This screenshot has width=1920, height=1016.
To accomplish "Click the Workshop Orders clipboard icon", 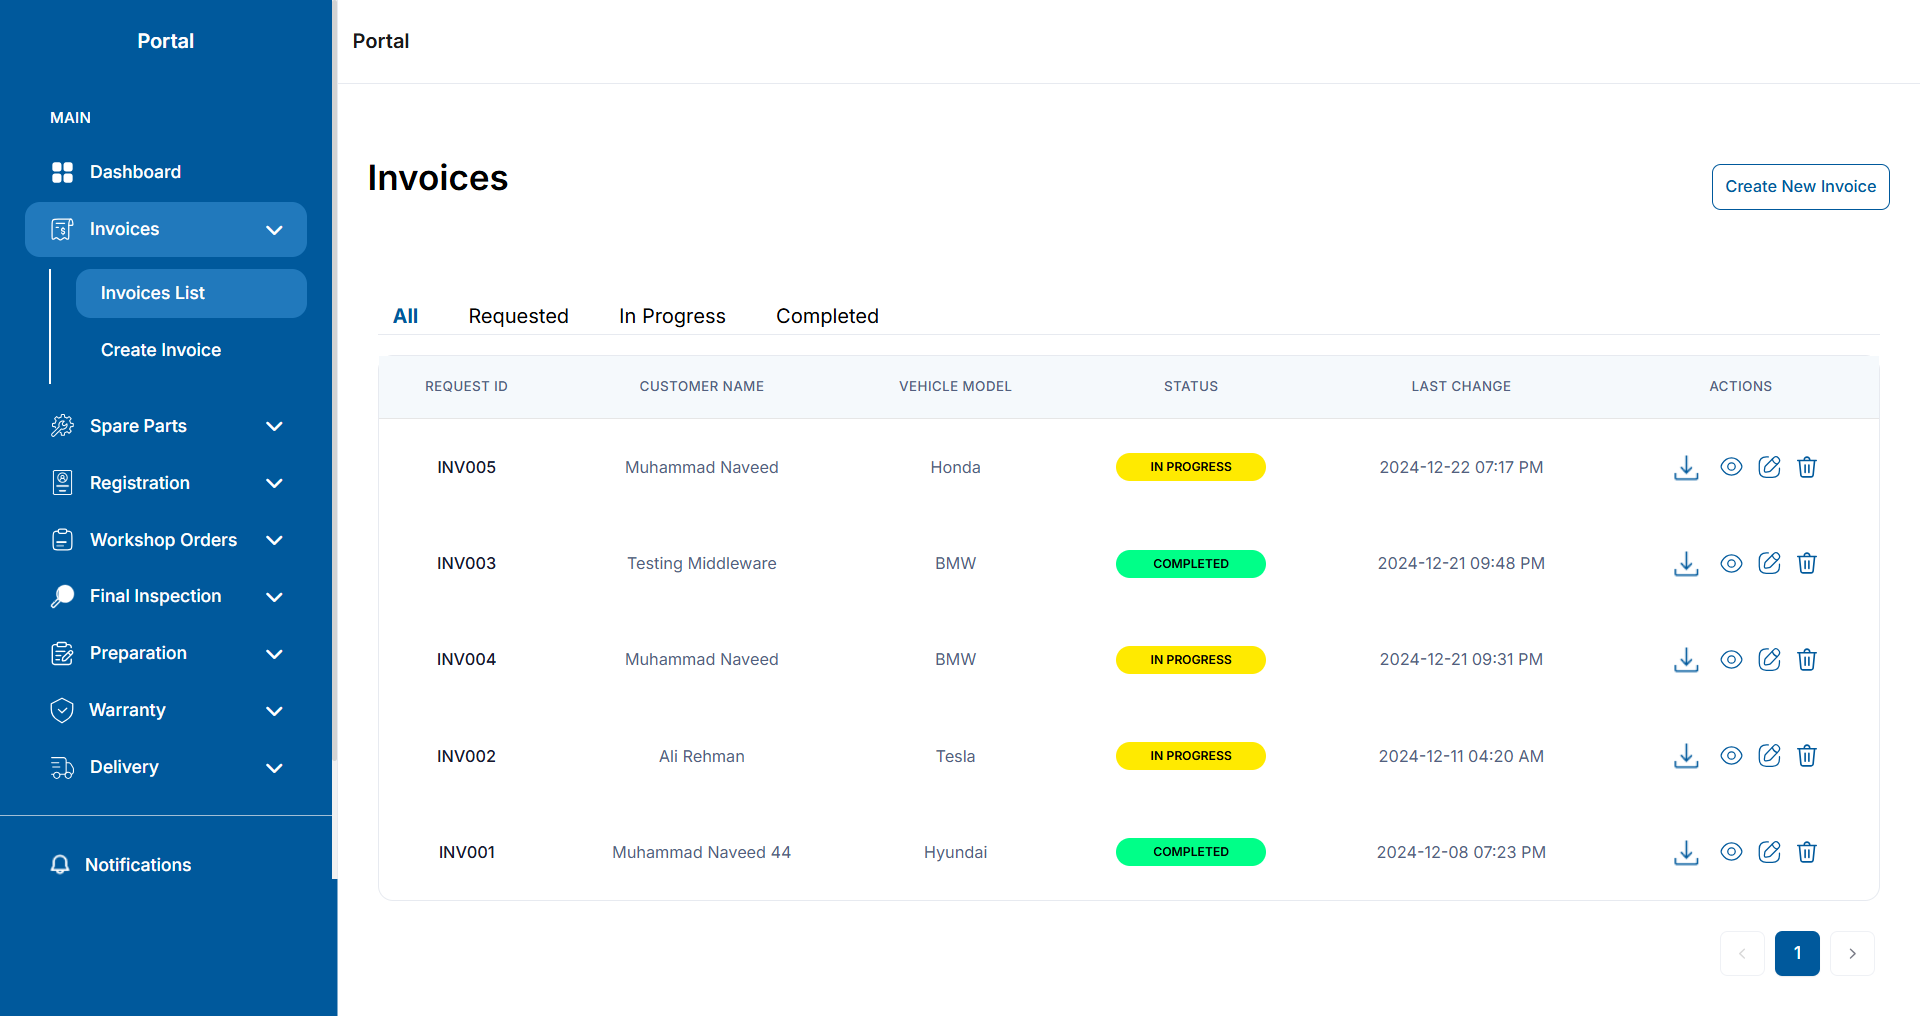I will pyautogui.click(x=62, y=540).
